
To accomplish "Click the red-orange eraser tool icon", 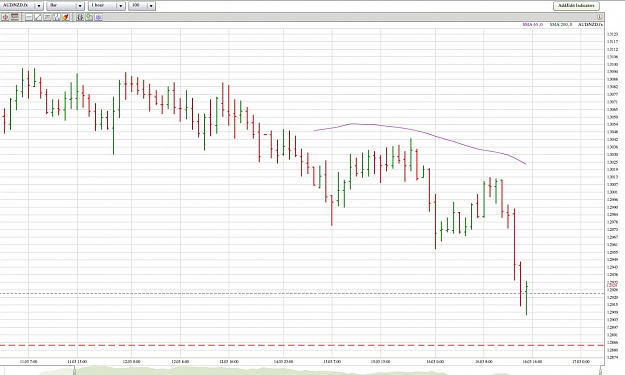I will (65, 17).
